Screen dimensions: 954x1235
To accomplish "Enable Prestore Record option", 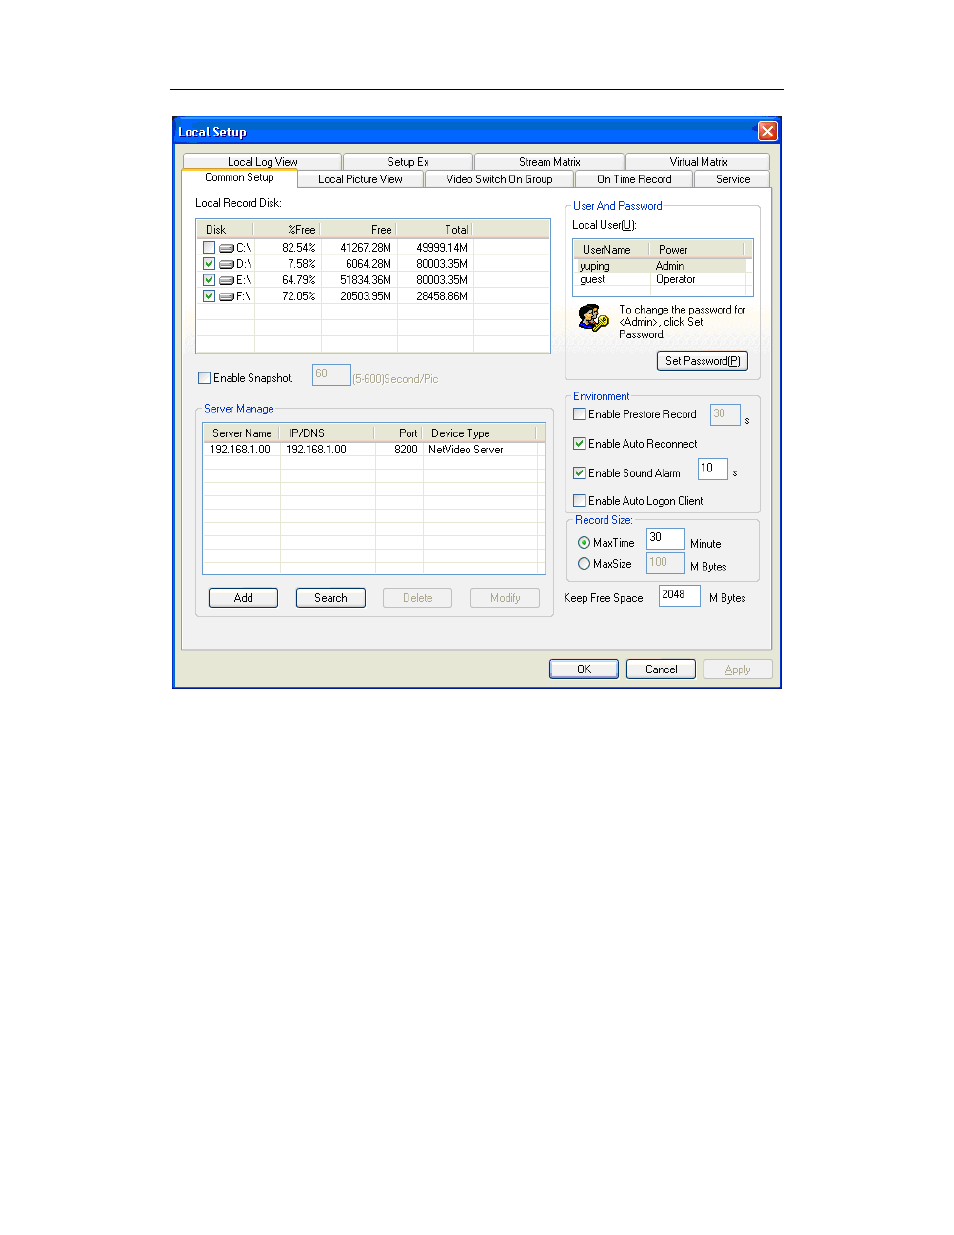I will click(579, 414).
